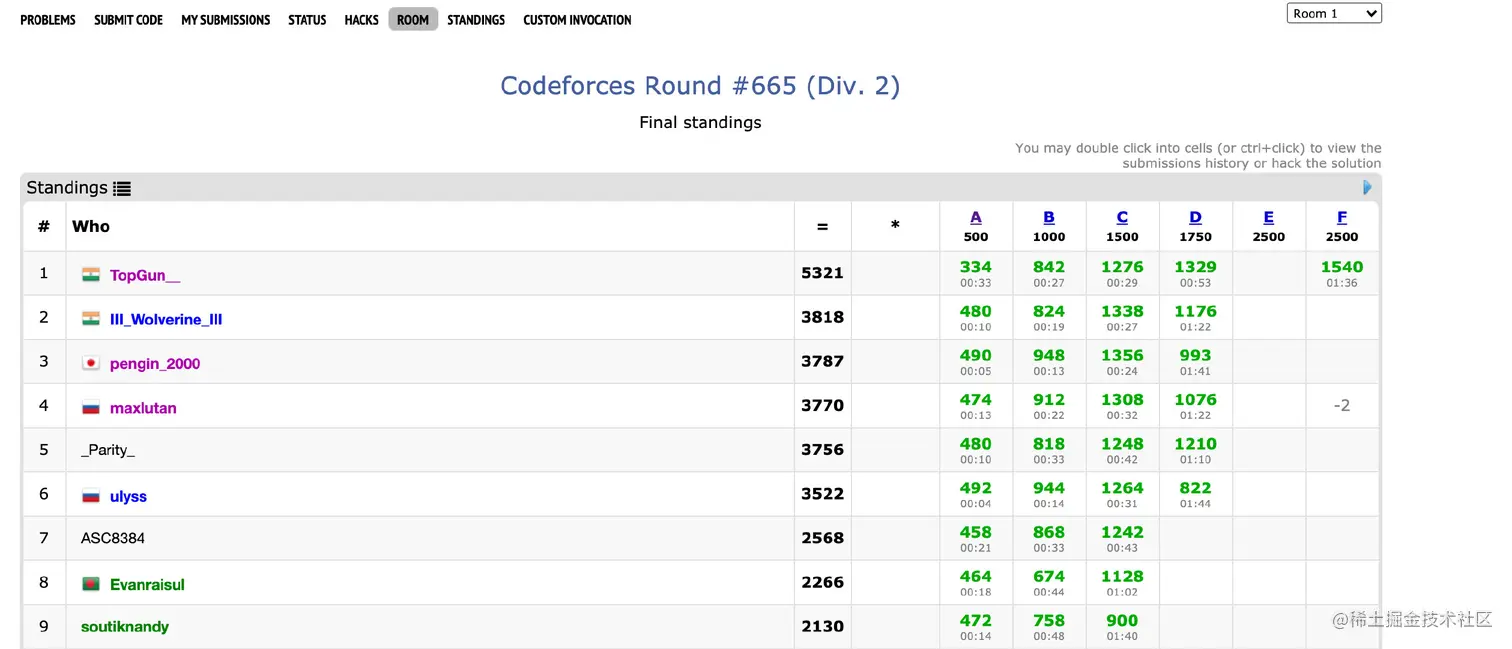Open Evanraisul profile link
Image resolution: width=1512 pixels, height=649 pixels.
147,584
